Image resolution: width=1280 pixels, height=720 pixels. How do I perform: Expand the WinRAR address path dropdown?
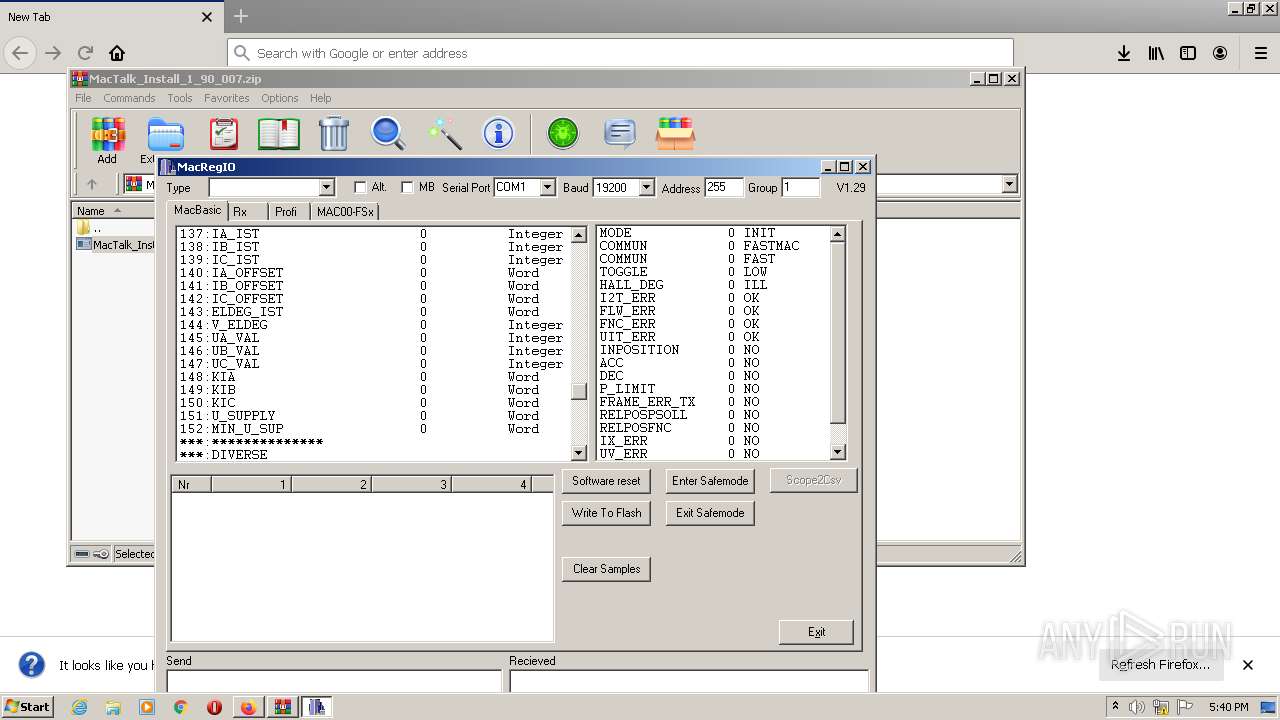click(1009, 184)
